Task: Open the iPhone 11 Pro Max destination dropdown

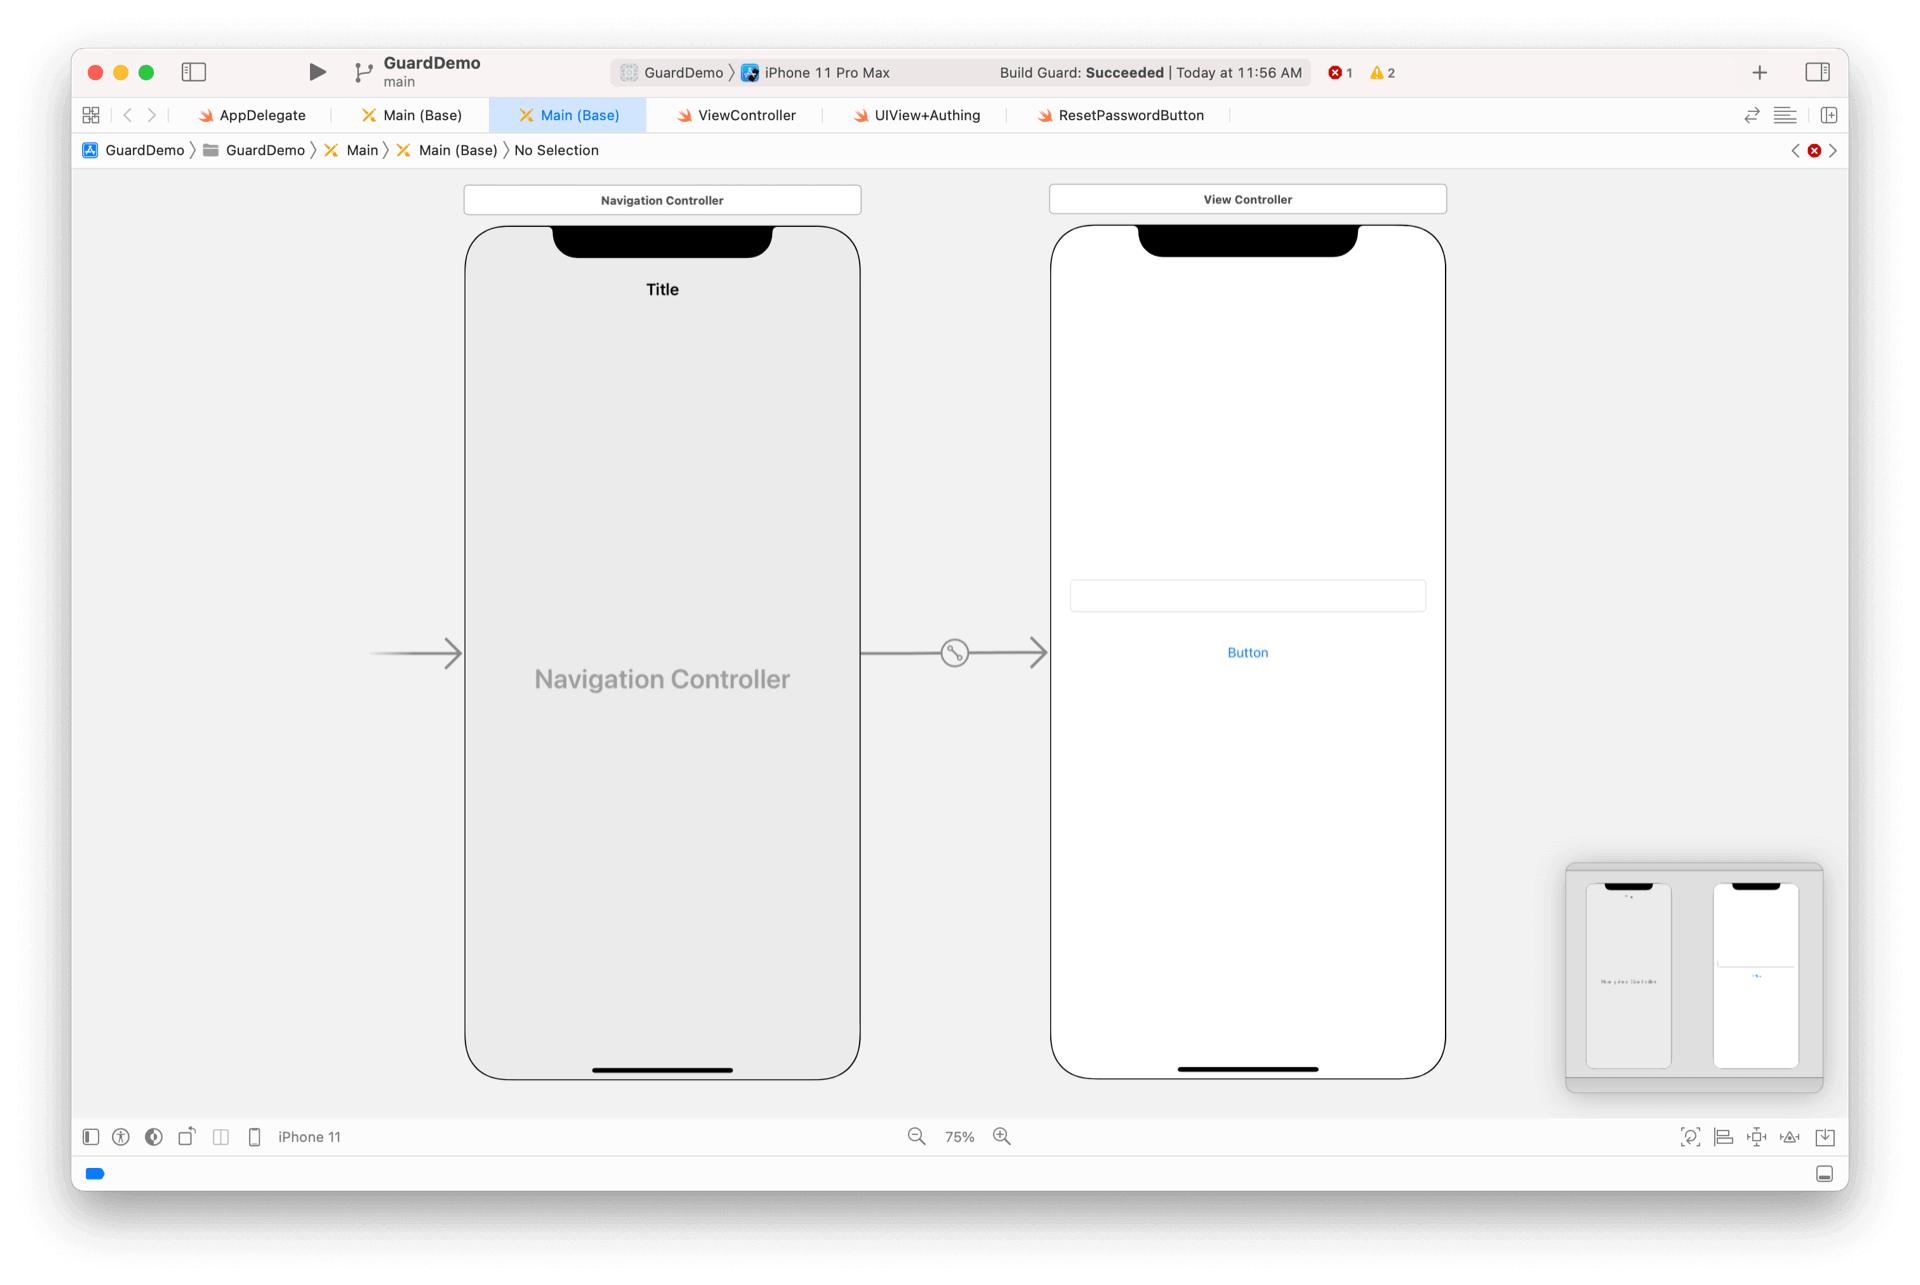Action: pos(826,73)
